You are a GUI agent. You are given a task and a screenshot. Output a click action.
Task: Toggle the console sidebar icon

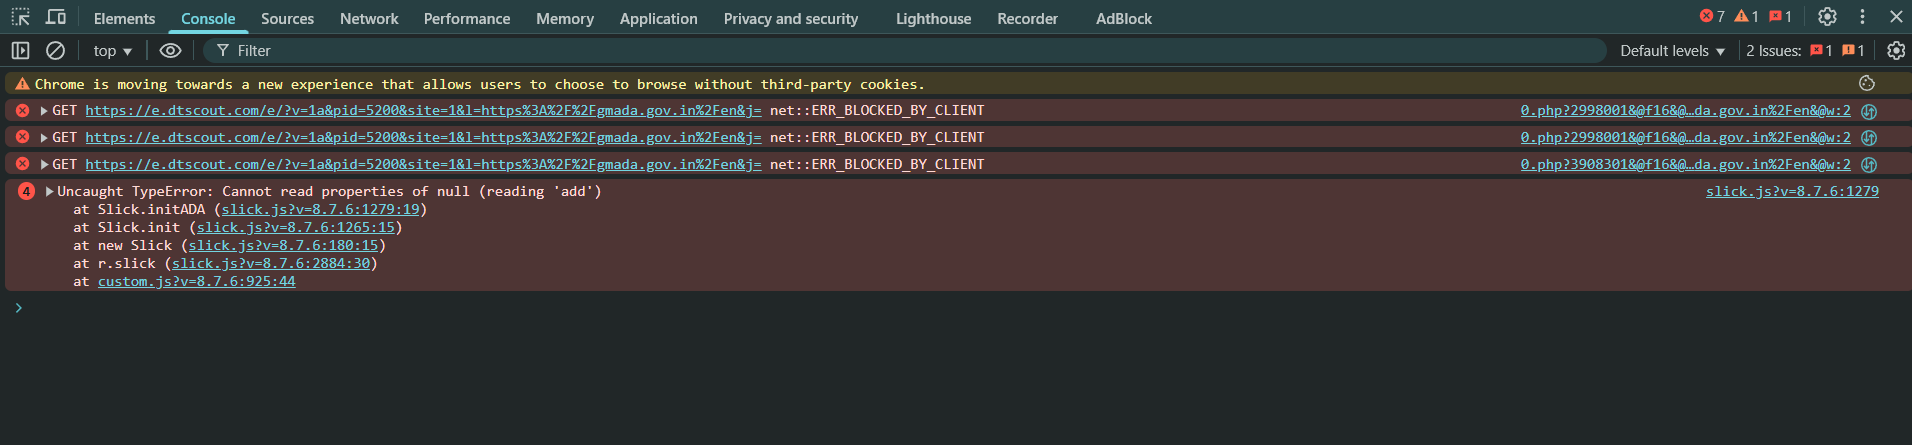click(20, 50)
